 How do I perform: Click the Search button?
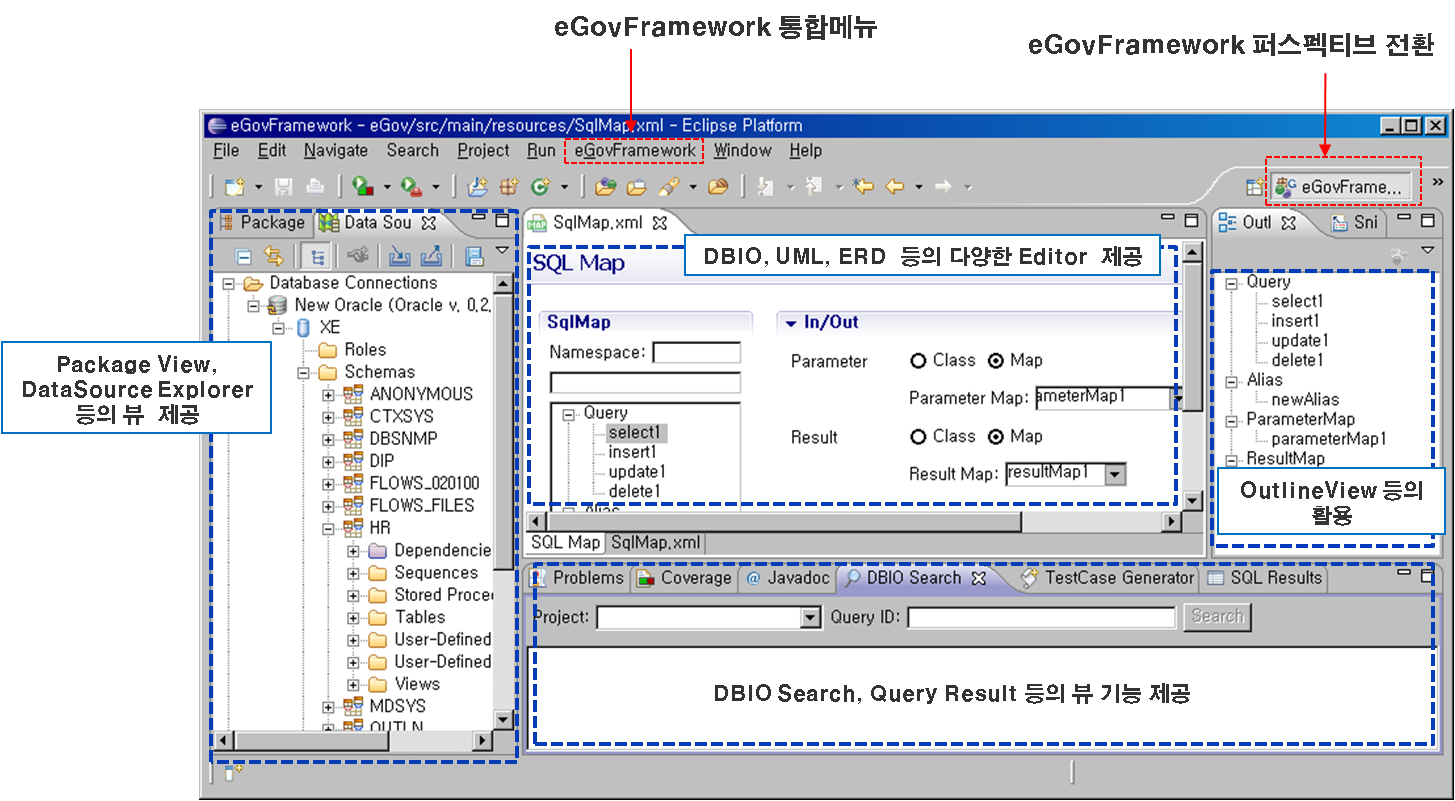pos(1216,617)
